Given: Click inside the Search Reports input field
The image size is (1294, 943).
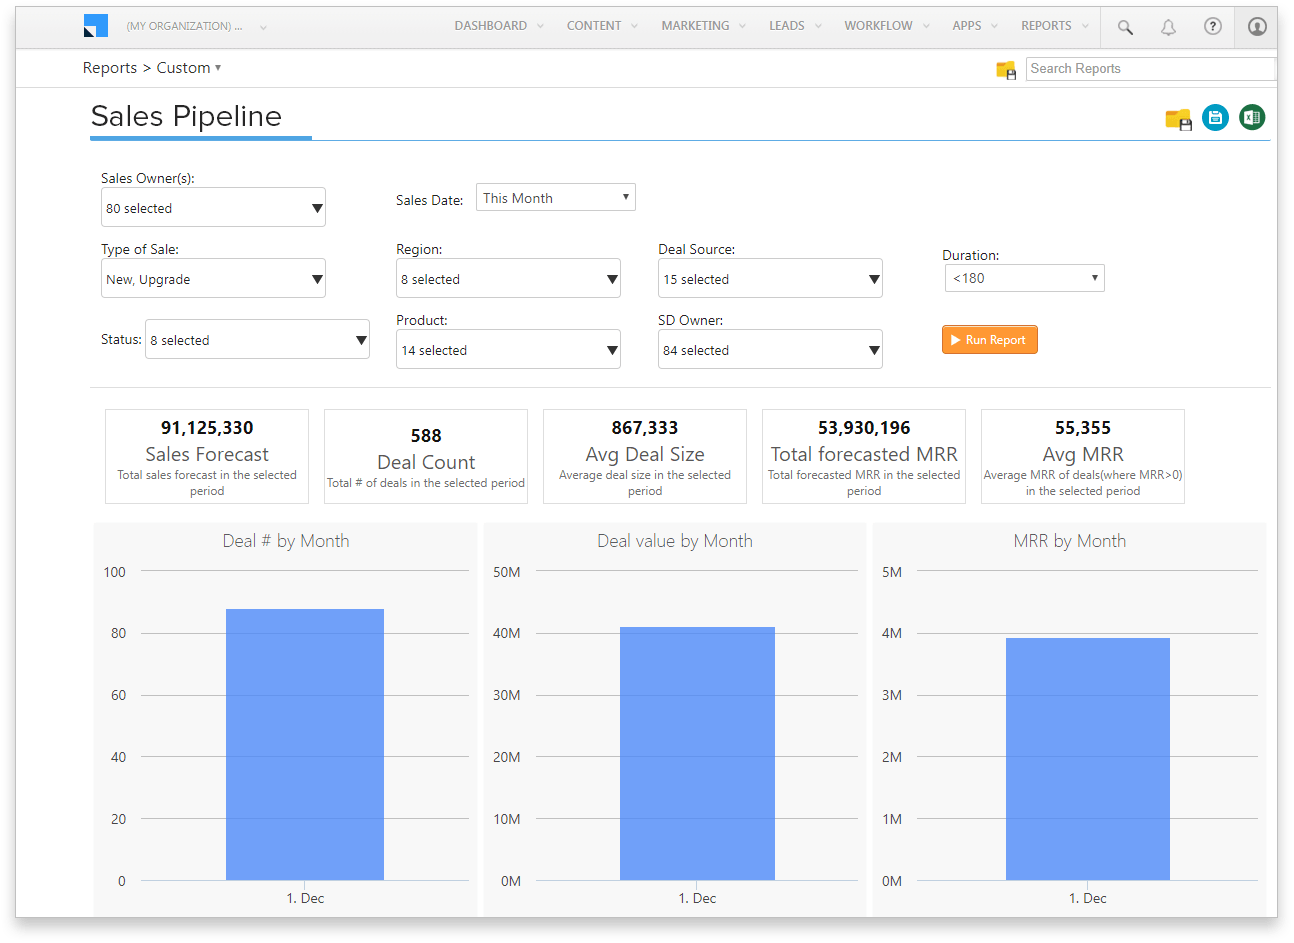Looking at the screenshot, I should click(1150, 68).
